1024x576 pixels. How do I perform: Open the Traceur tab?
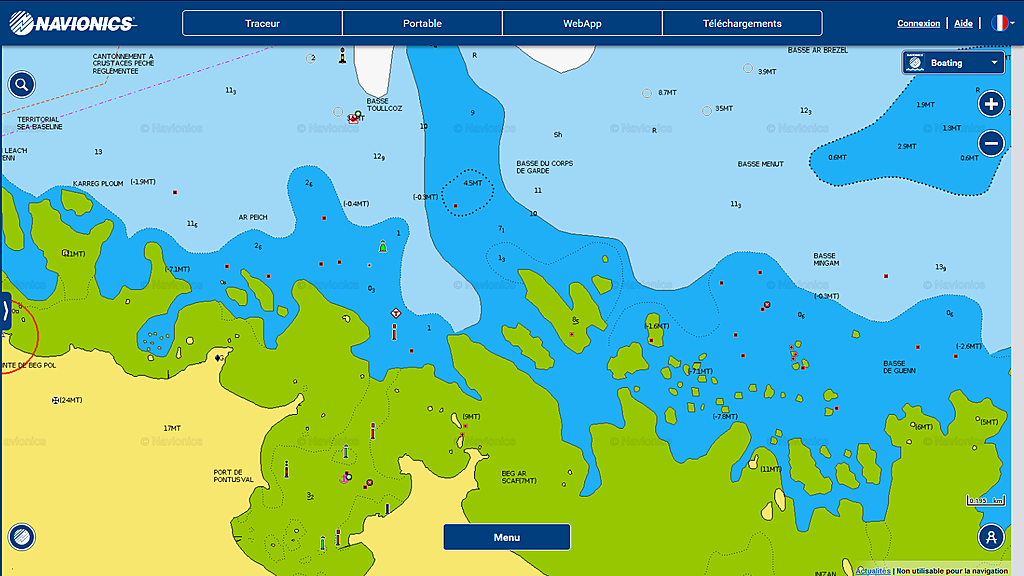coord(262,24)
